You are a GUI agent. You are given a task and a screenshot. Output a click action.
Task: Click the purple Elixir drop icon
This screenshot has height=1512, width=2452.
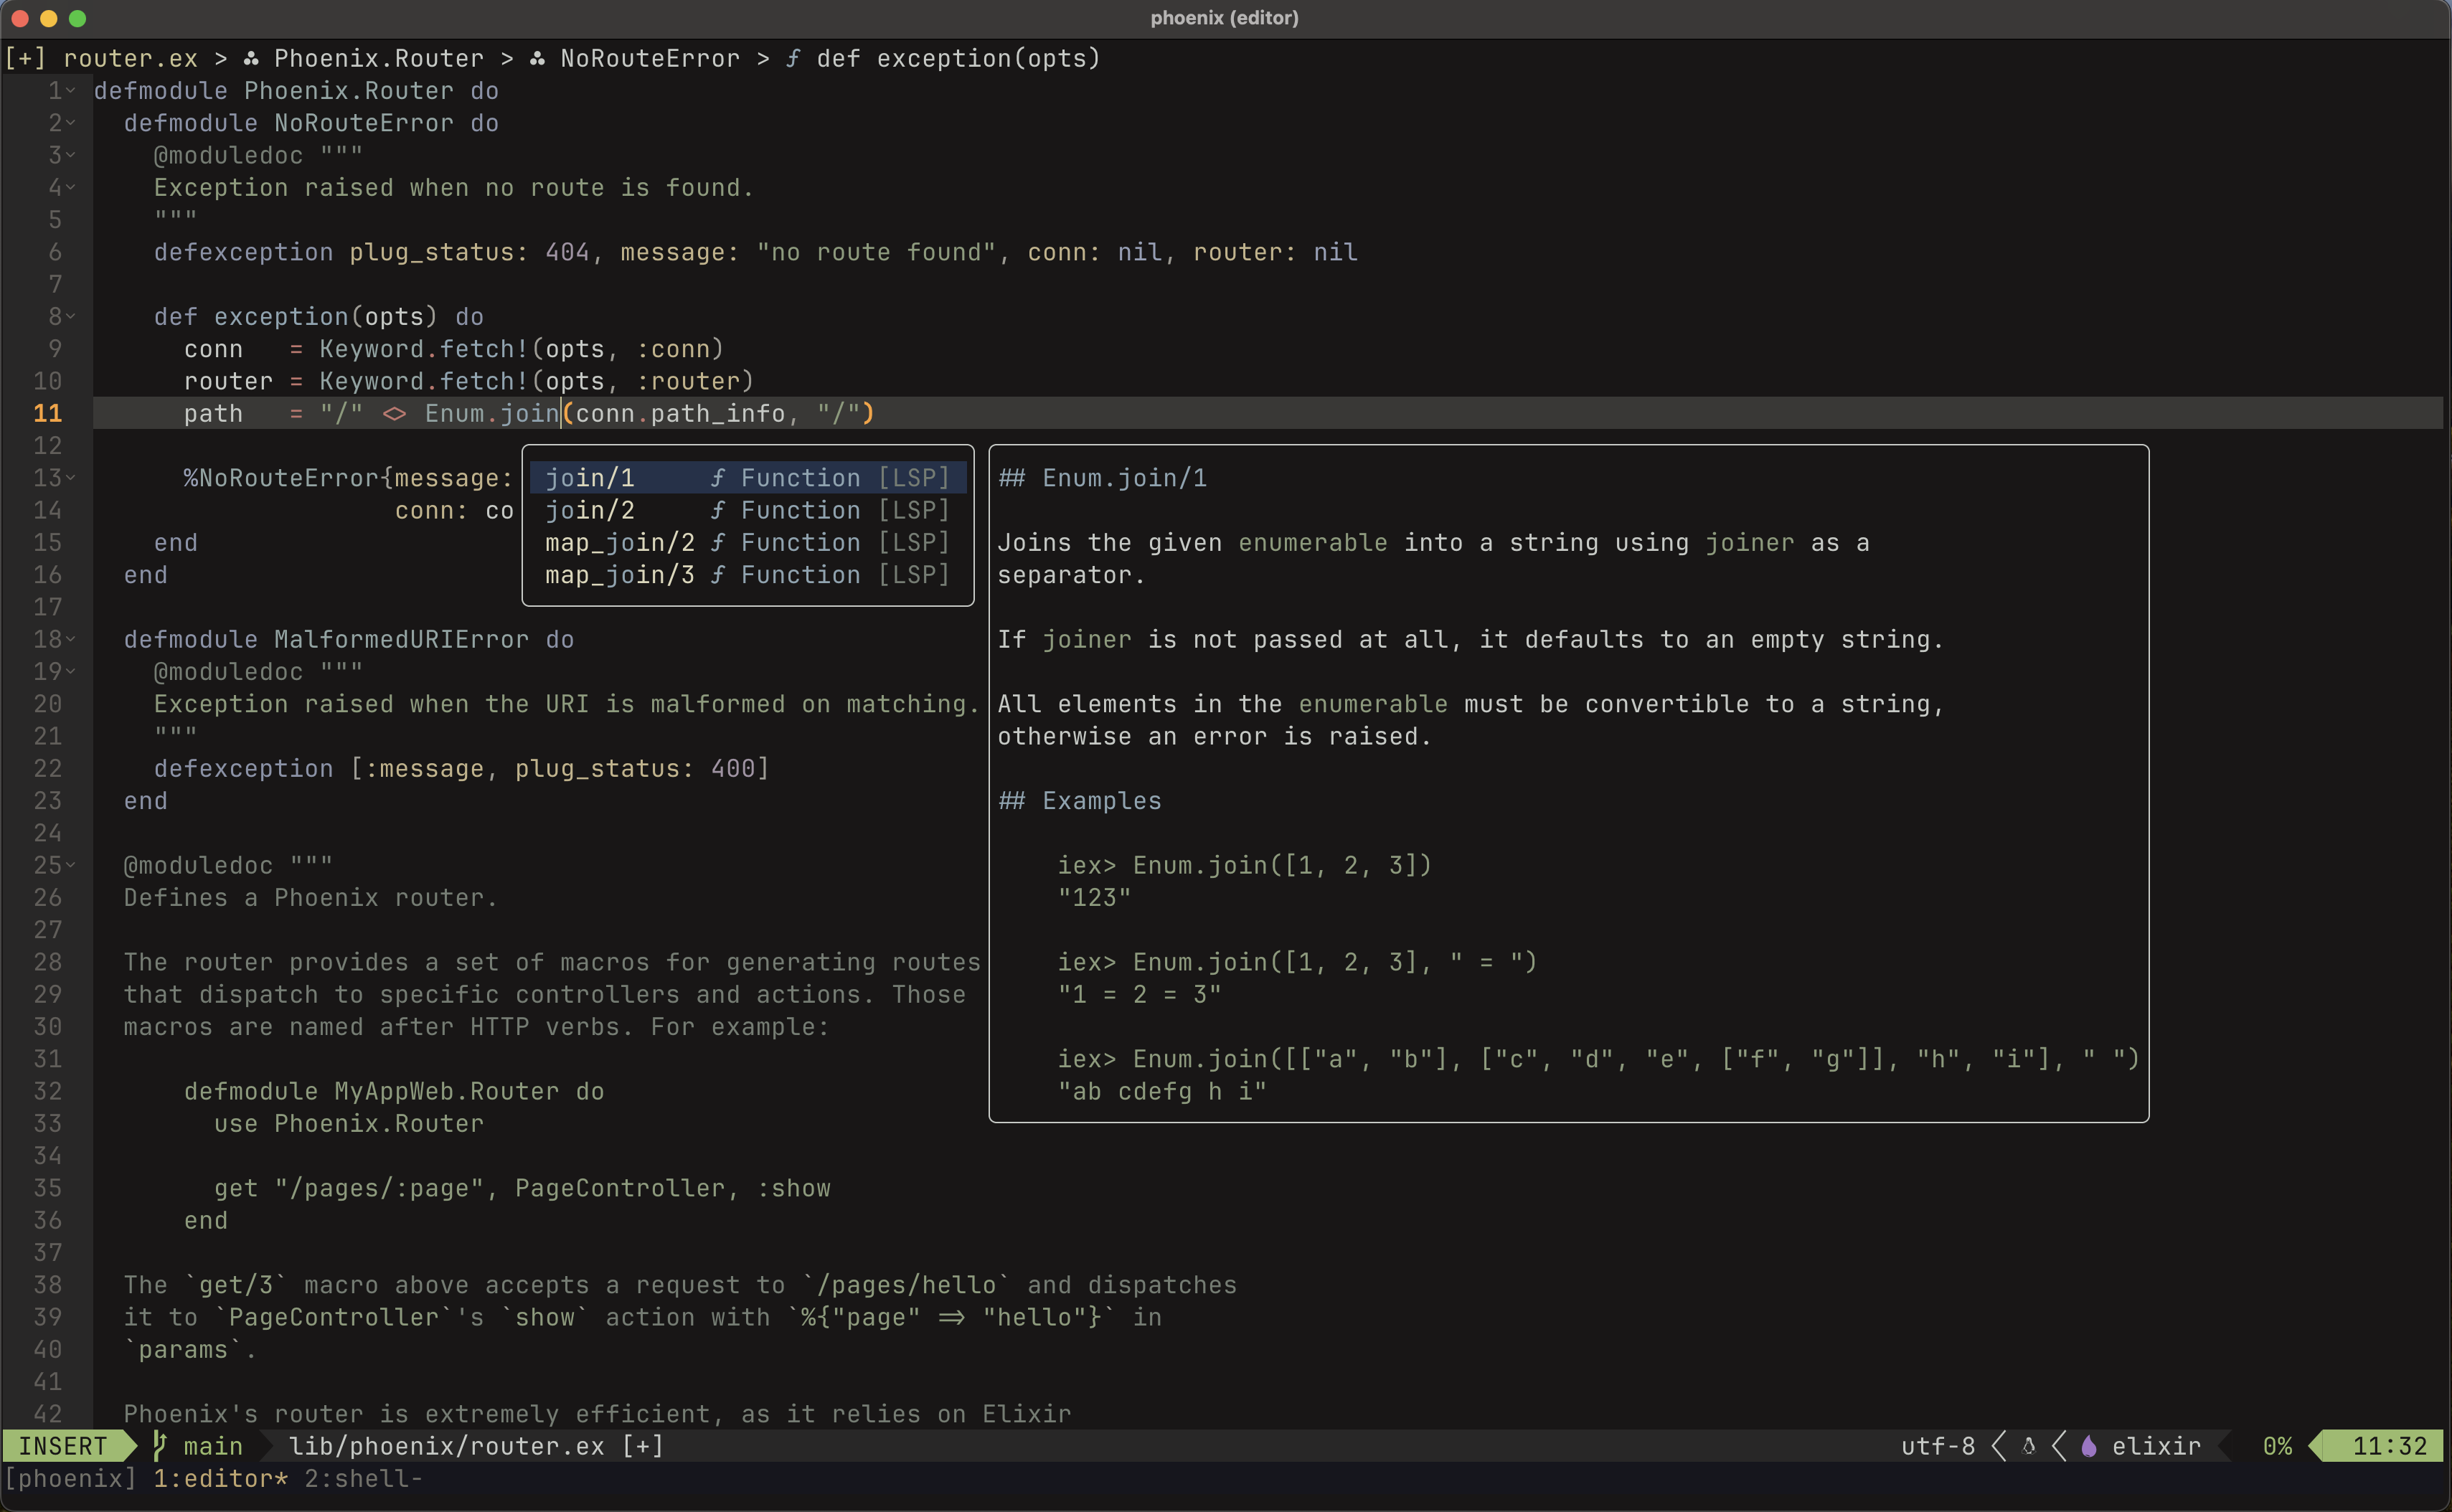point(2088,1446)
